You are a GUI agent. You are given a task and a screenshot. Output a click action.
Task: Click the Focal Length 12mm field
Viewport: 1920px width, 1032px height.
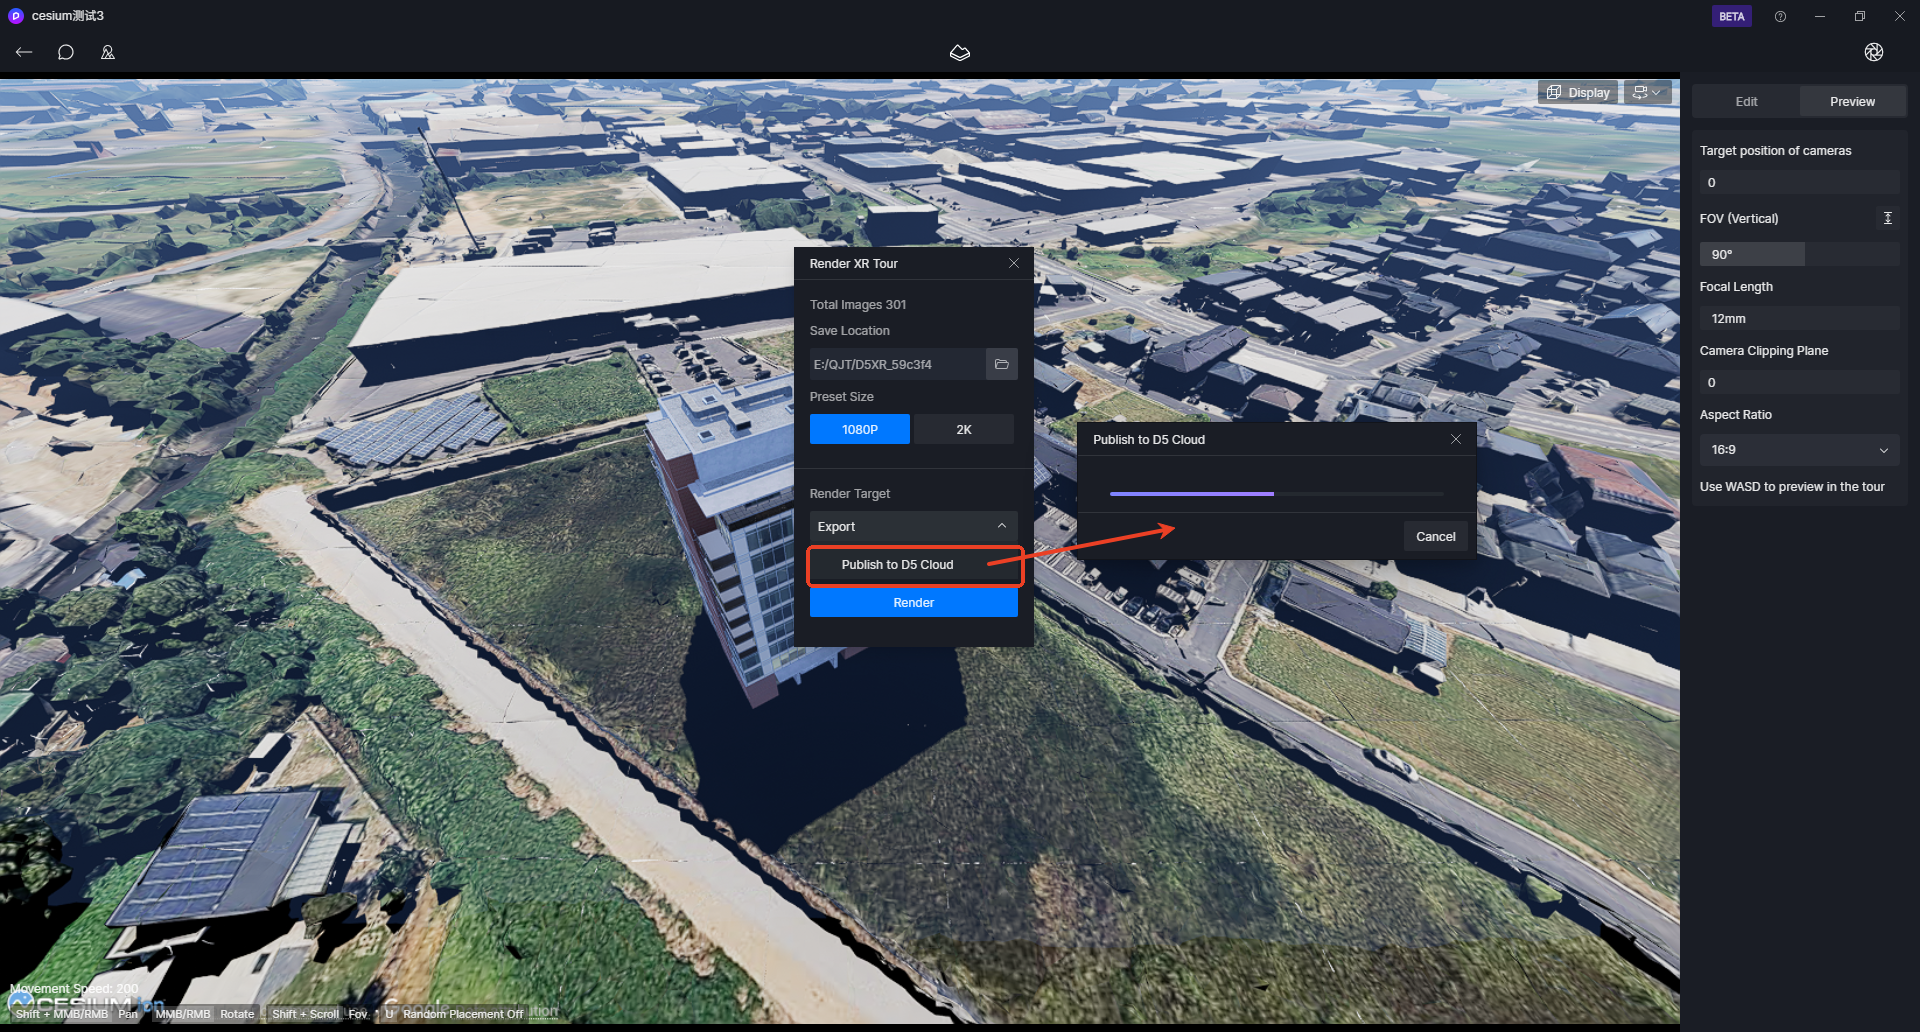(x=1798, y=318)
